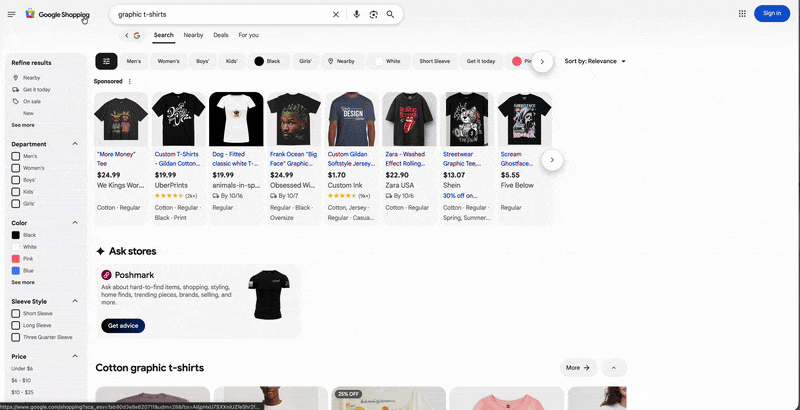Screen dimensions: 800x410
Task: Open the Google apps grid
Action: pos(742,13)
